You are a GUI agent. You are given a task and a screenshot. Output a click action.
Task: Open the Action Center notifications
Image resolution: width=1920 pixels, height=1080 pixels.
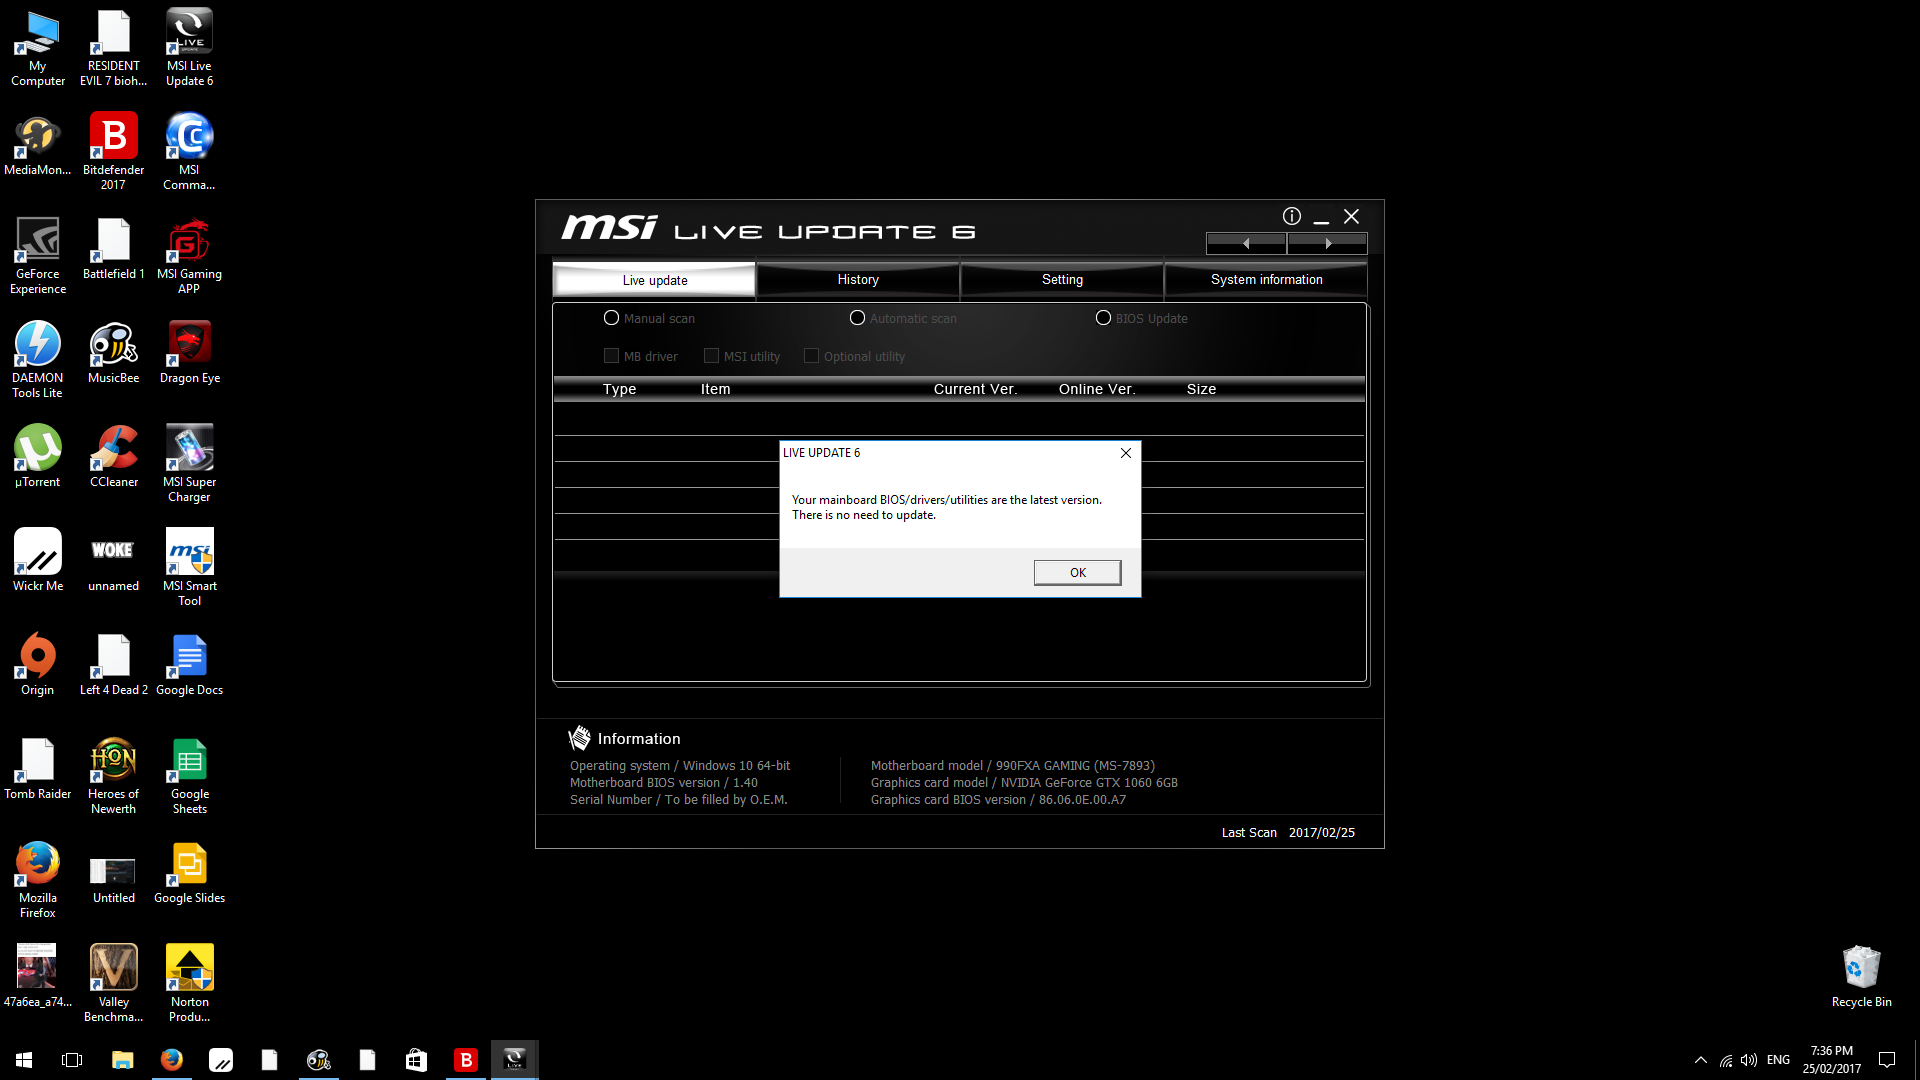point(1887,1060)
